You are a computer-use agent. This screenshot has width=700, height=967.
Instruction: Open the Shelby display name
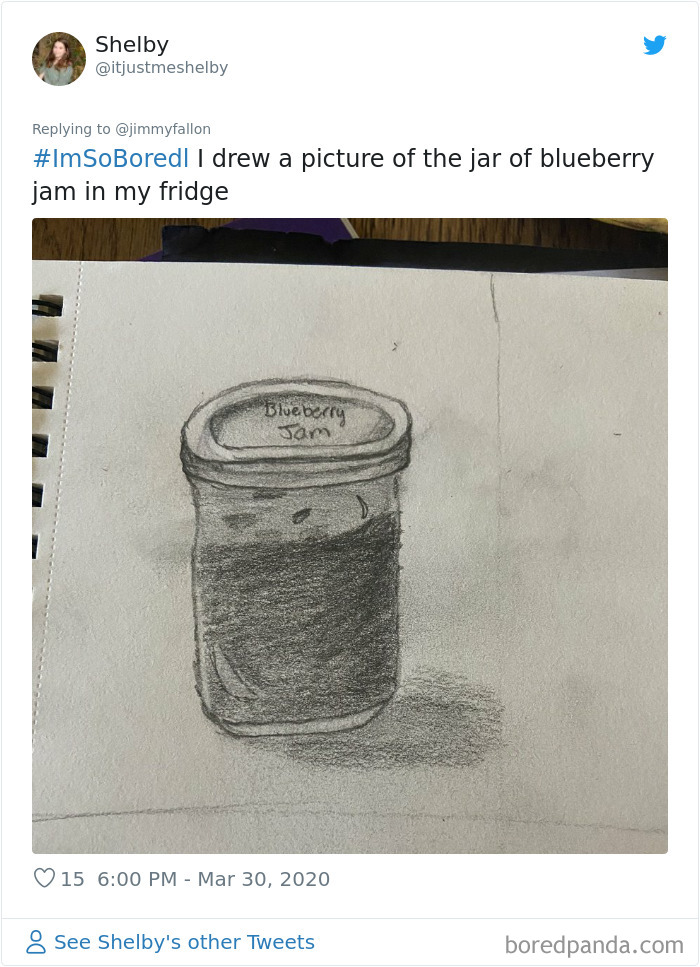point(132,44)
